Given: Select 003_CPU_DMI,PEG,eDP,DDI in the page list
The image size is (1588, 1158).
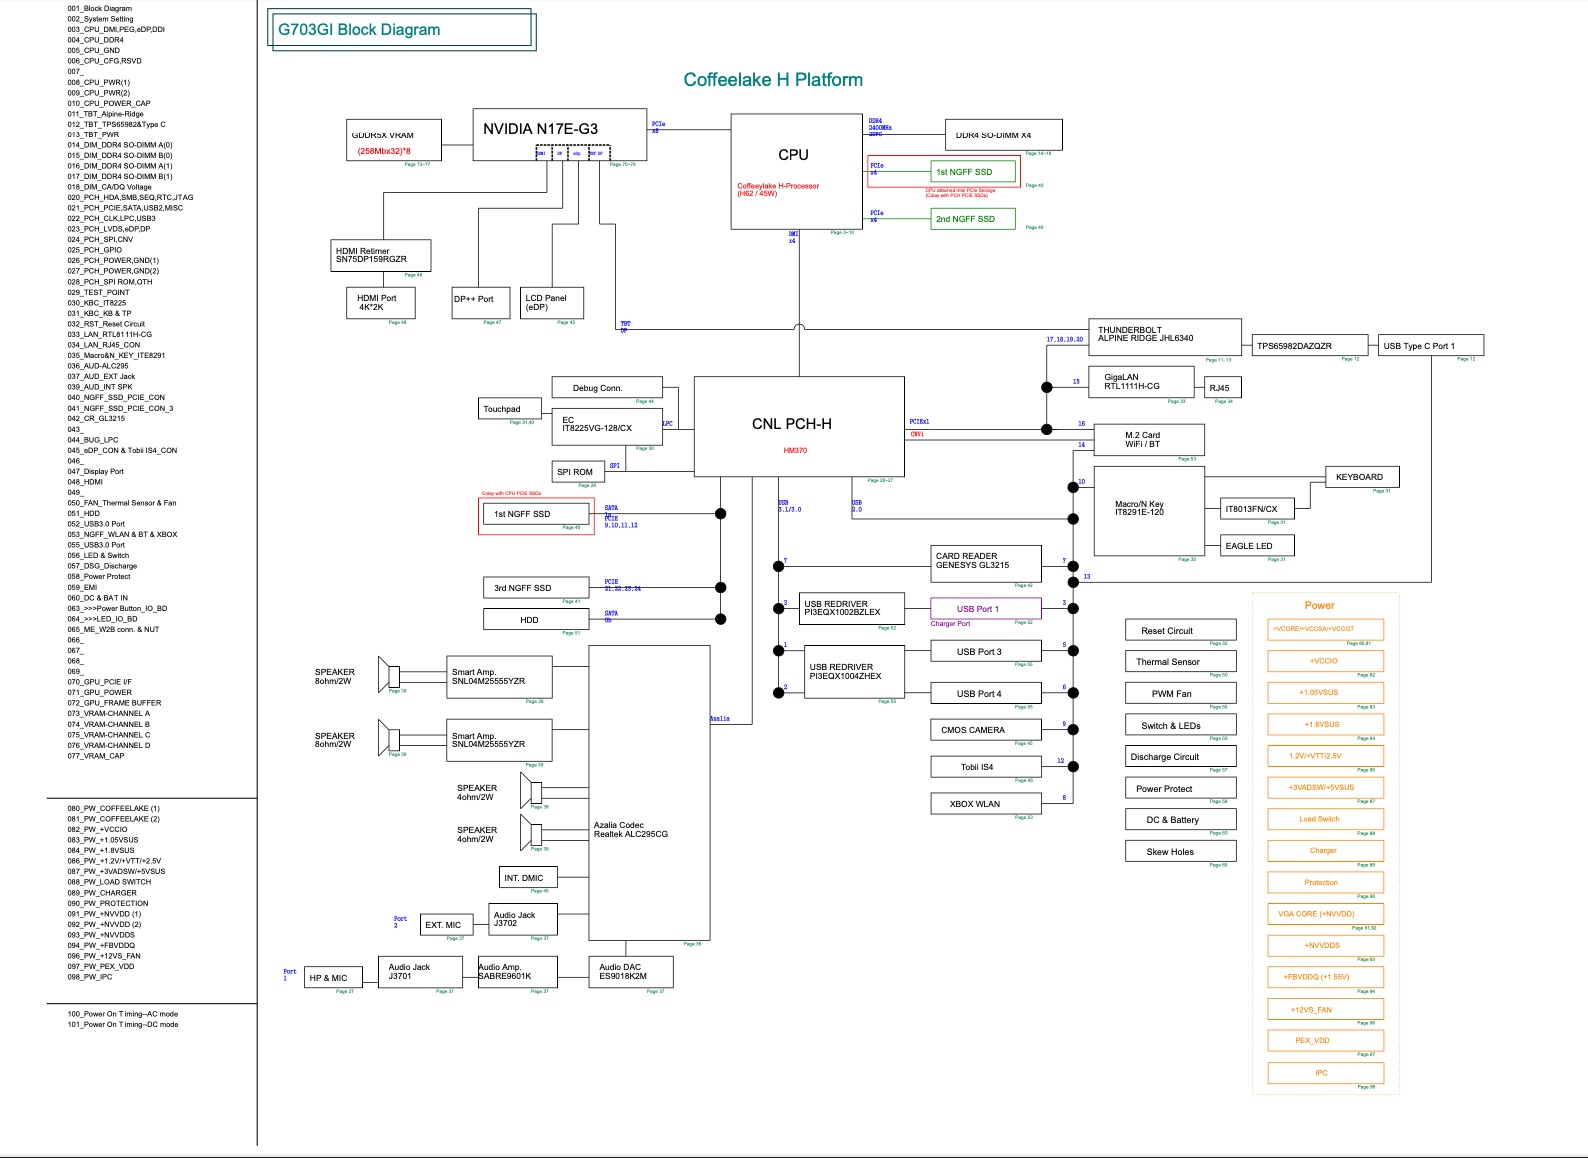Looking at the screenshot, I should (x=116, y=29).
